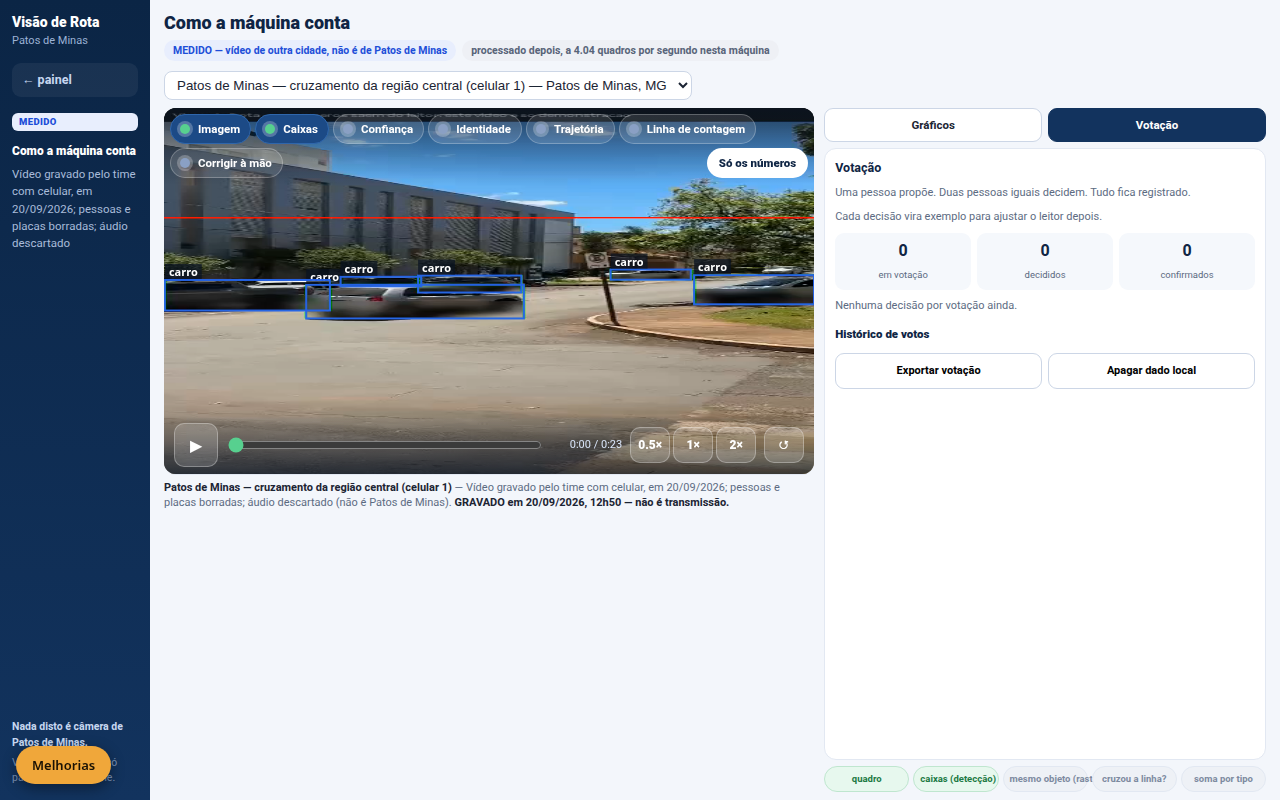The image size is (1280, 800).
Task: Select the mesmo objeto step pill
Action: 1046,779
